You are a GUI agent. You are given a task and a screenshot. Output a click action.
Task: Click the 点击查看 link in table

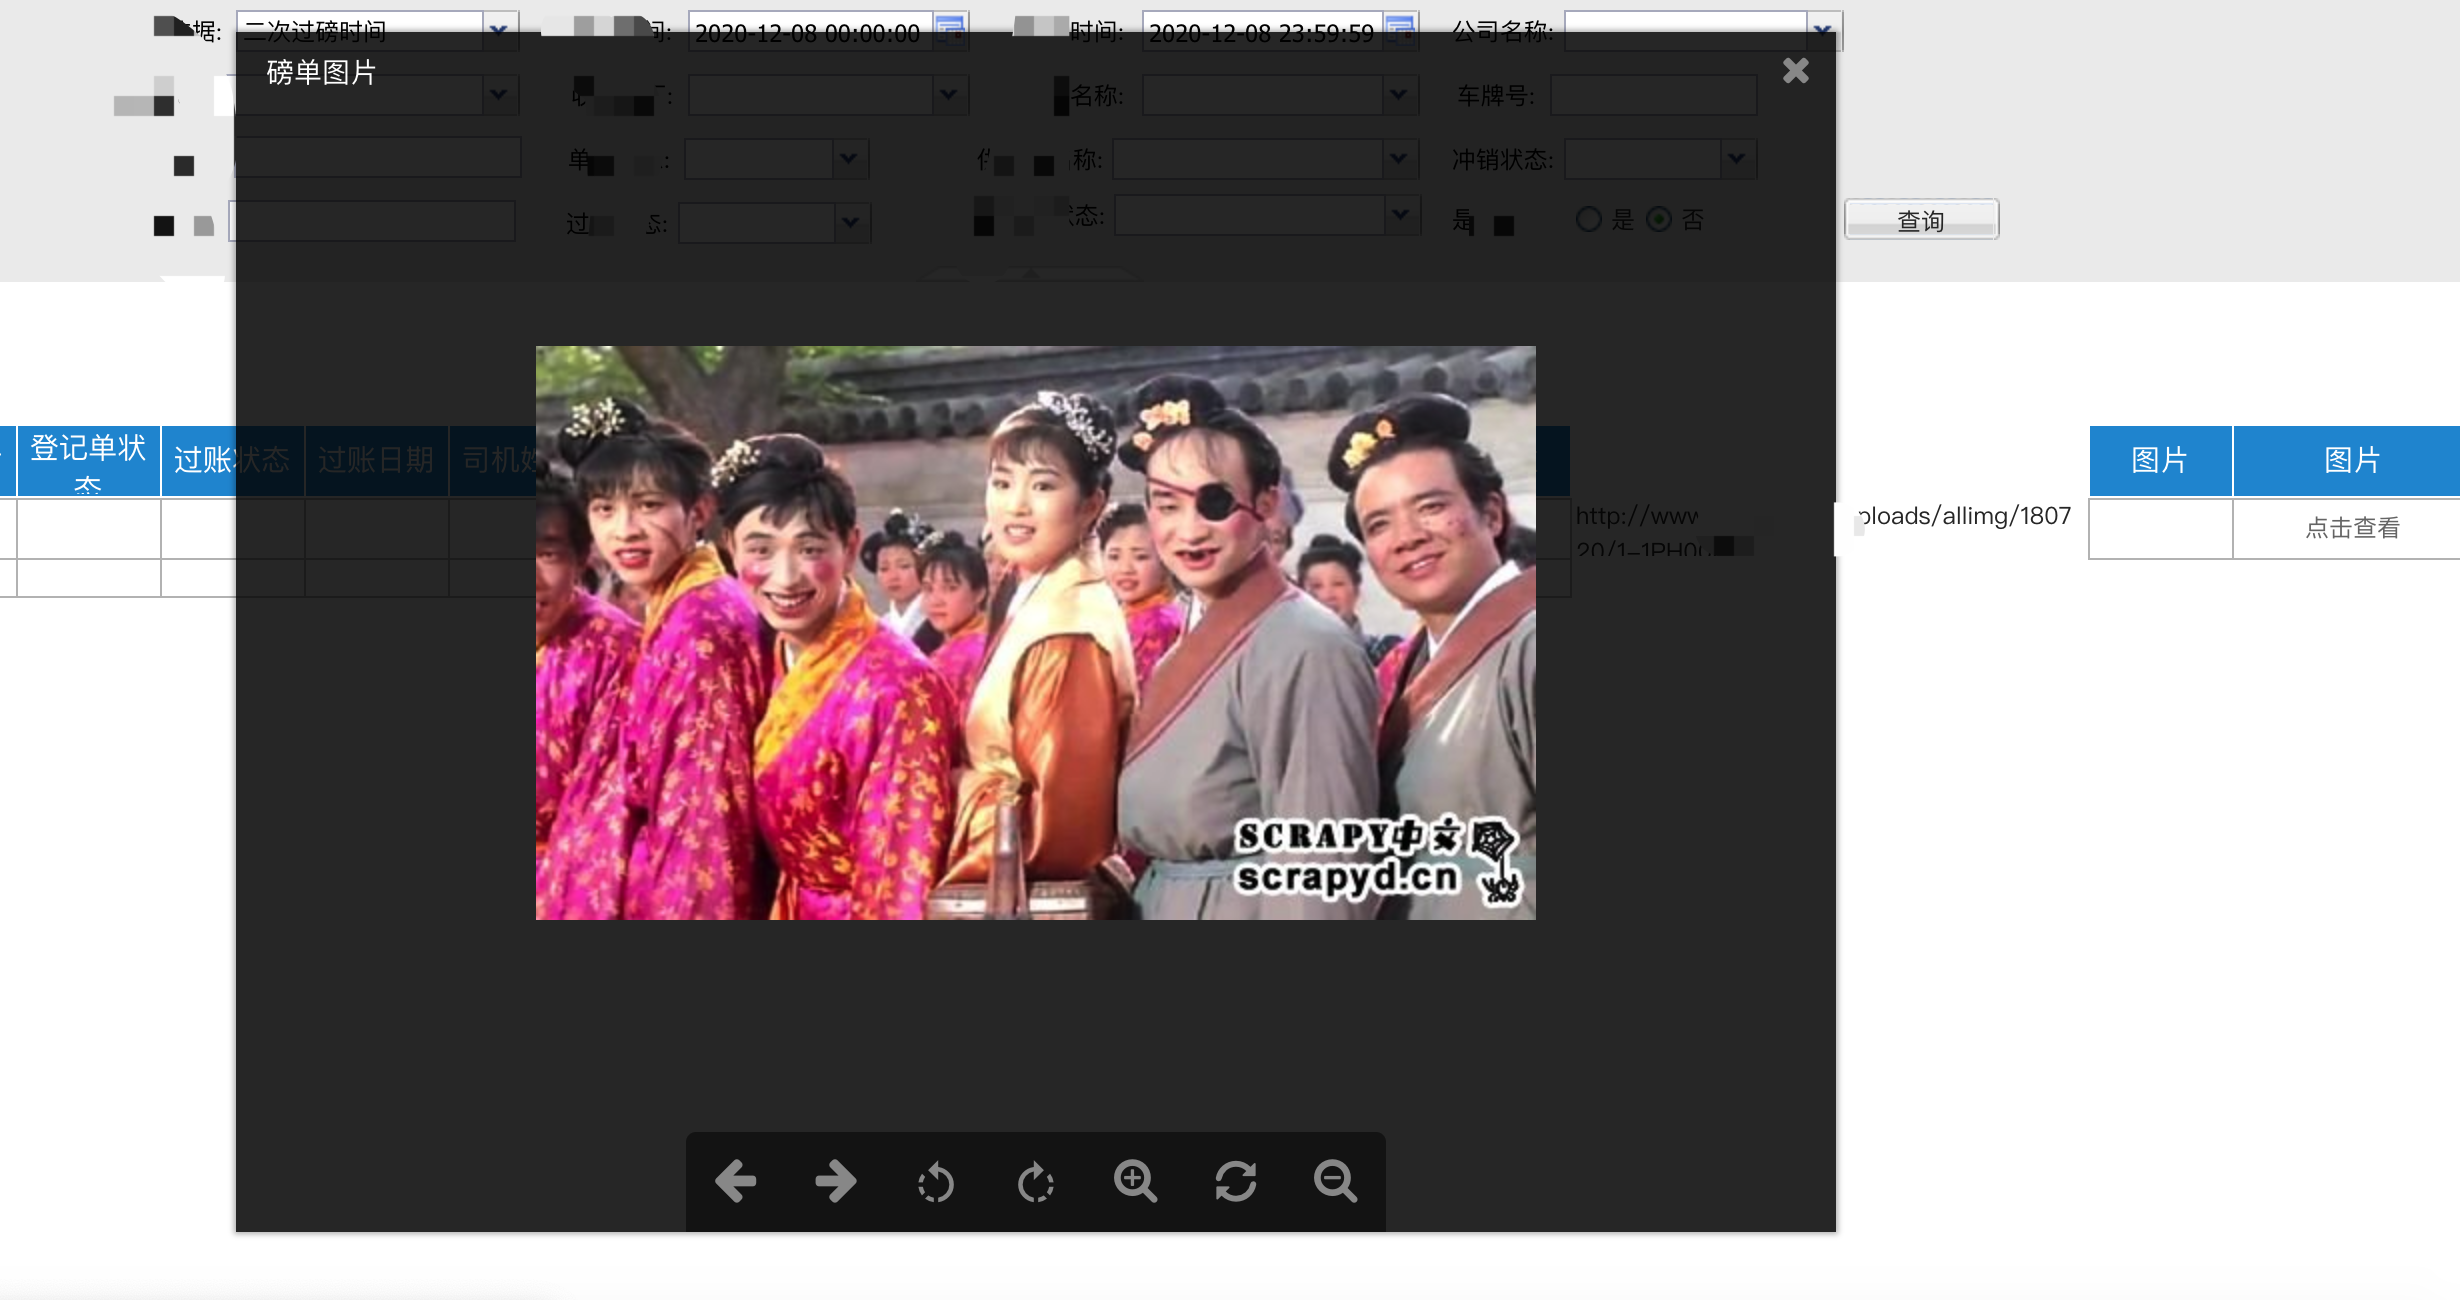pos(2352,527)
